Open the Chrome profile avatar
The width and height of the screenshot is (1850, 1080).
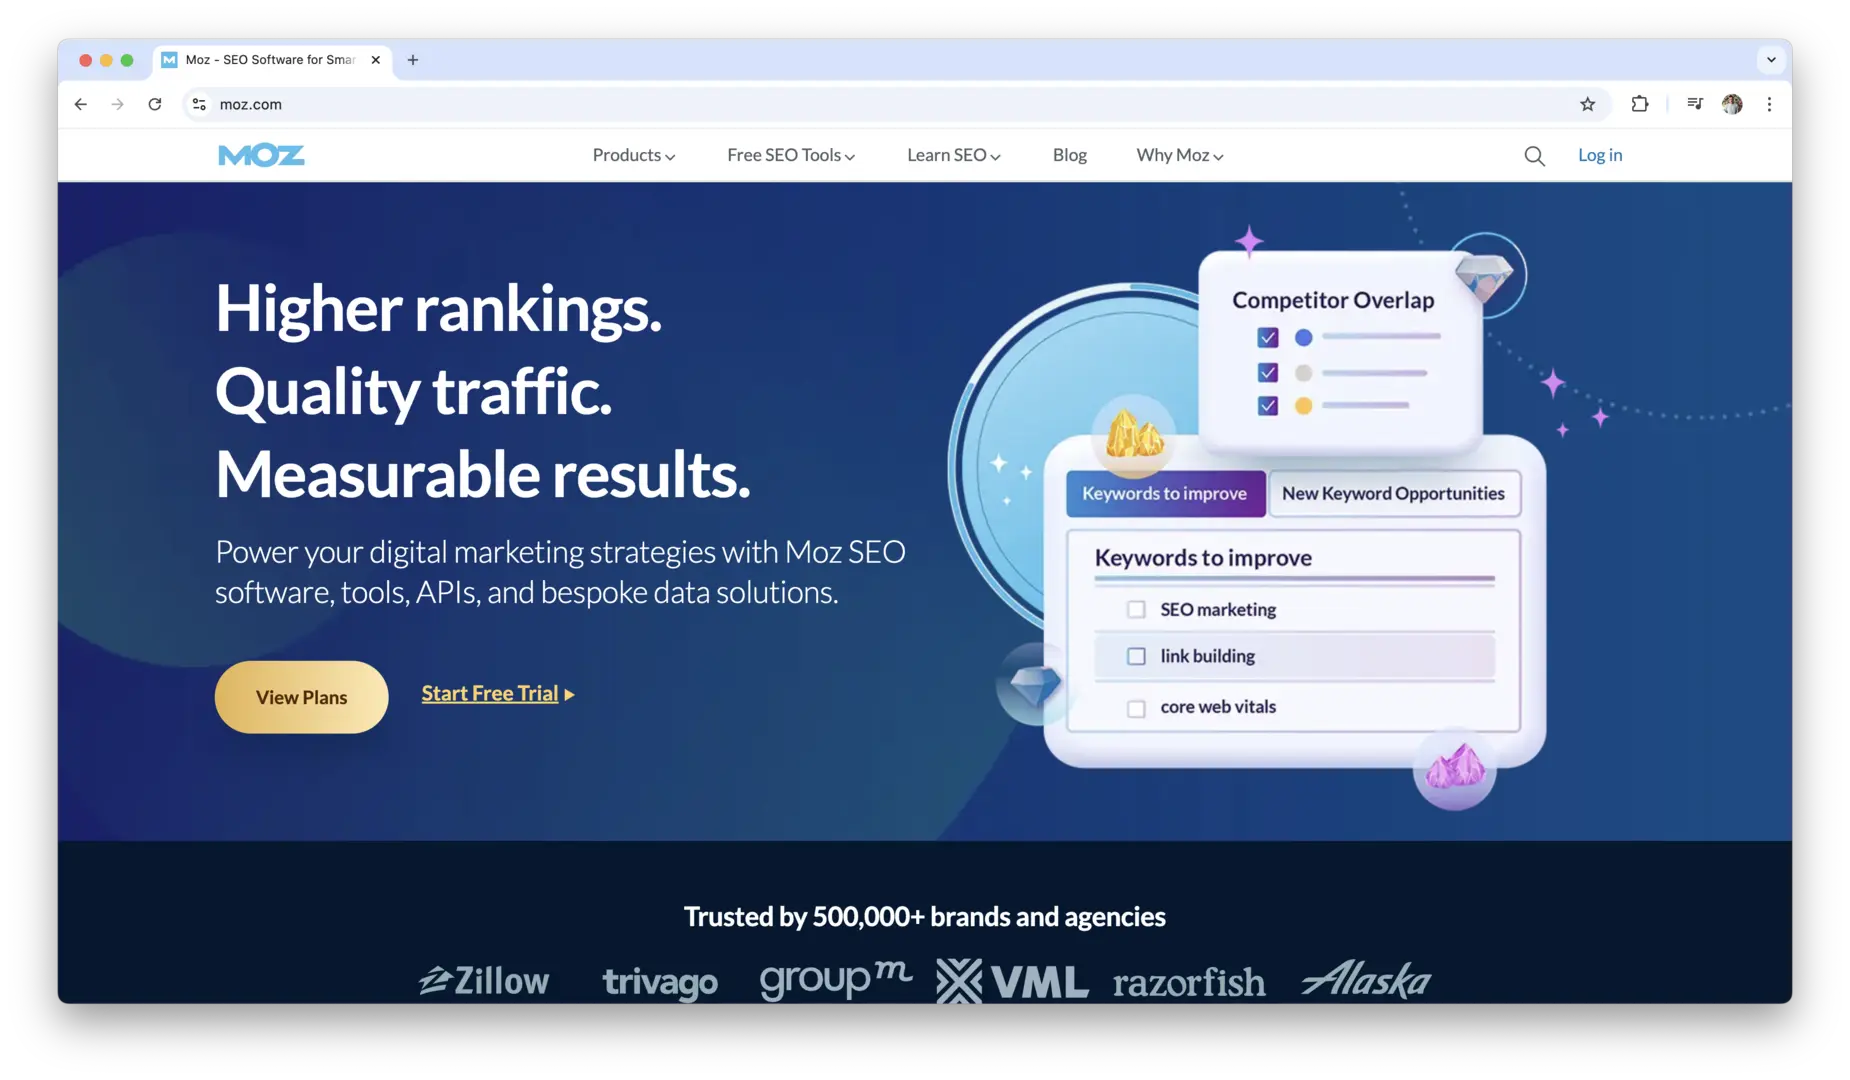coord(1732,104)
